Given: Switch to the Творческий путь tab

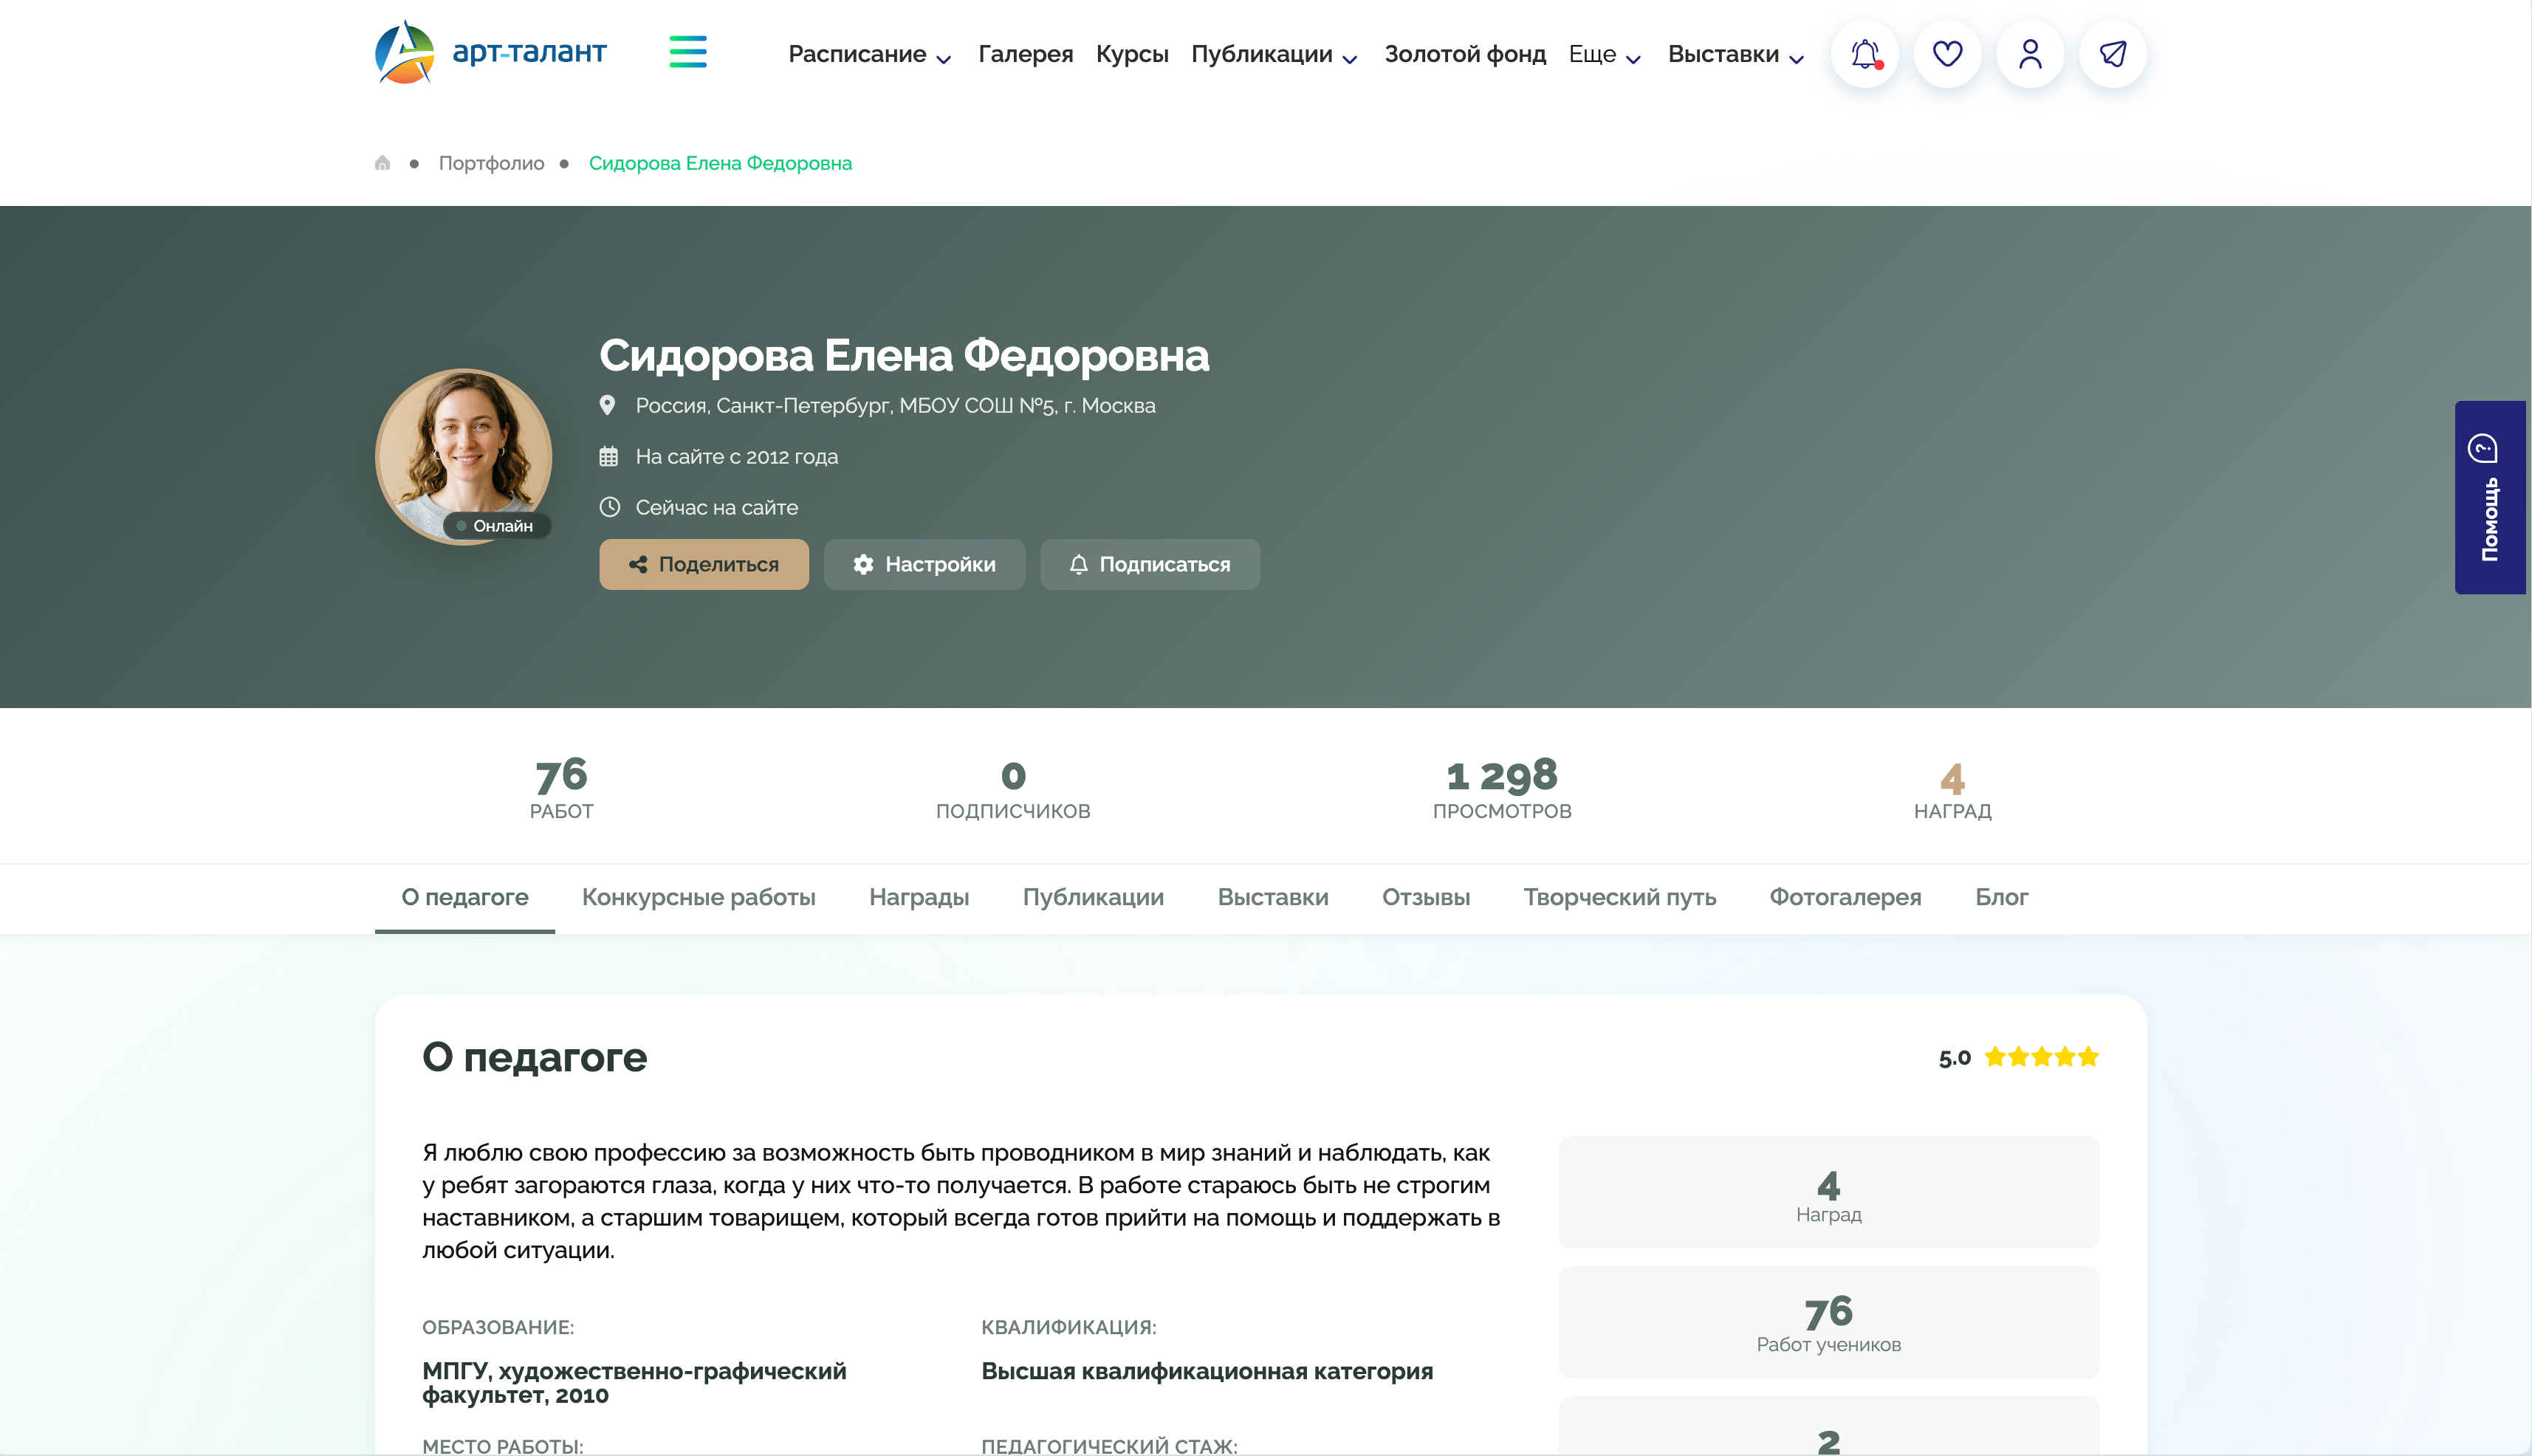Looking at the screenshot, I should [x=1620, y=897].
